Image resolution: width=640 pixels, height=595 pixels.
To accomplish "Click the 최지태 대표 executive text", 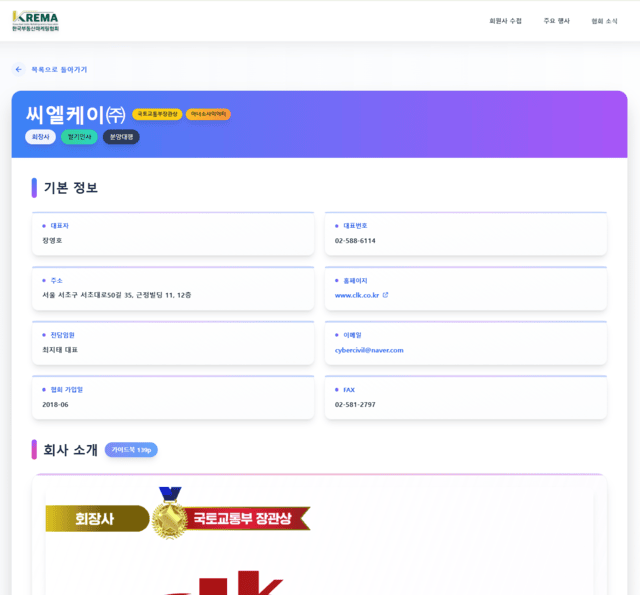I will pyautogui.click(x=60, y=350).
